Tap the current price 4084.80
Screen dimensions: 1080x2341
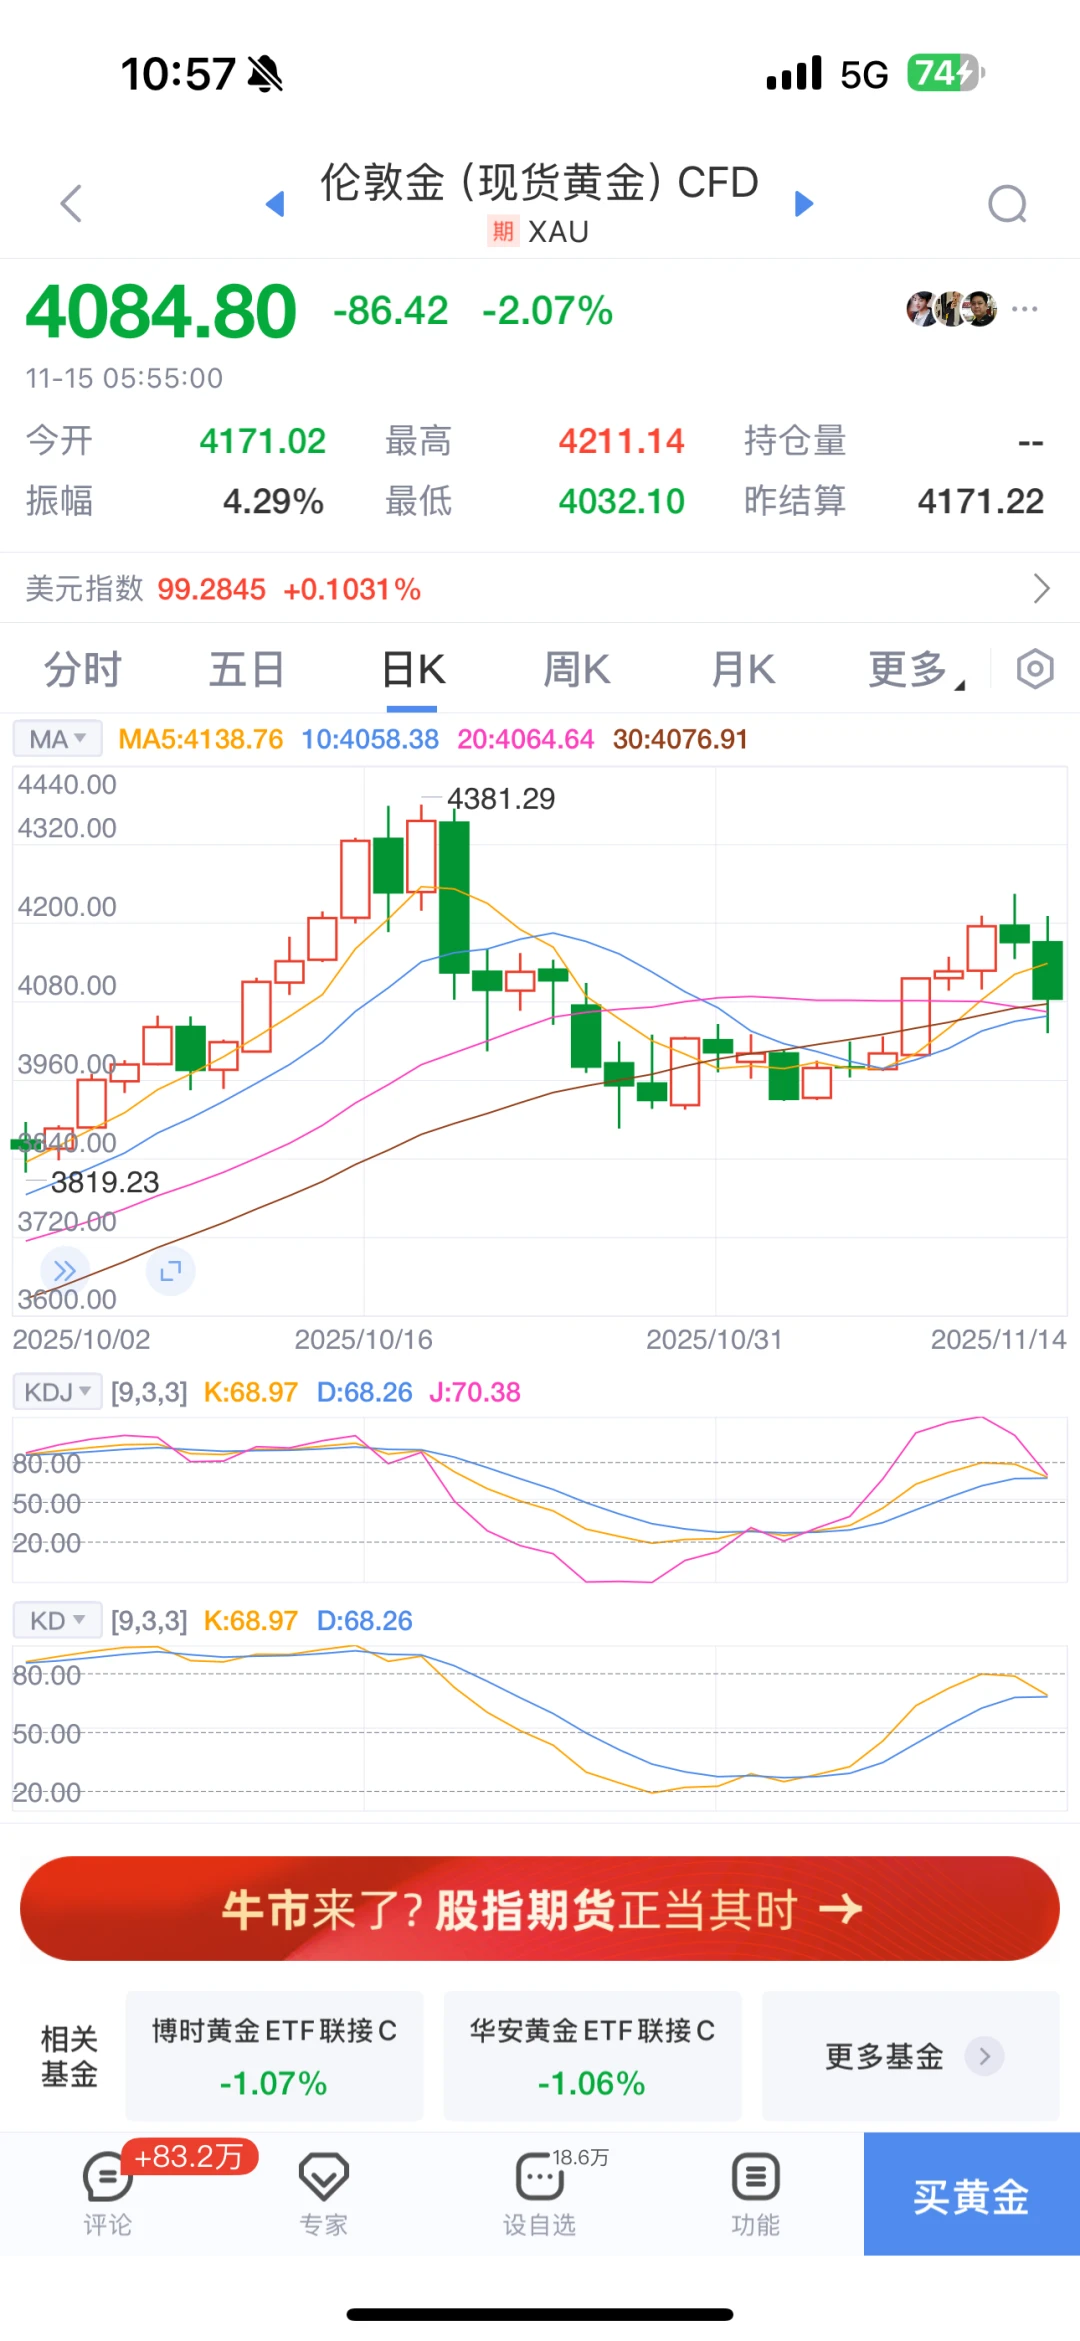pyautogui.click(x=161, y=311)
